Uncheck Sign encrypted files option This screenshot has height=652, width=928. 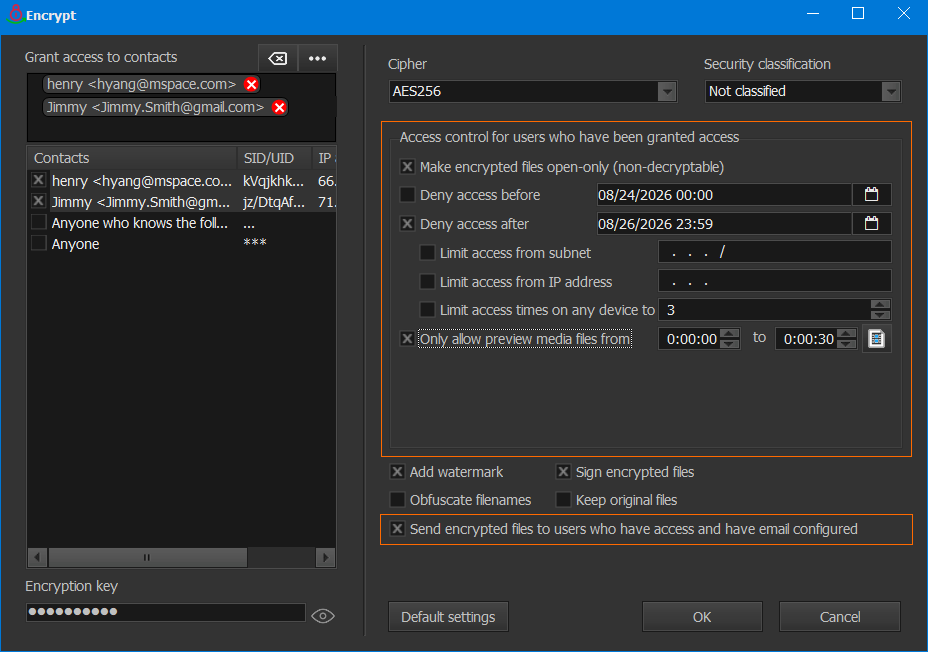[x=563, y=472]
